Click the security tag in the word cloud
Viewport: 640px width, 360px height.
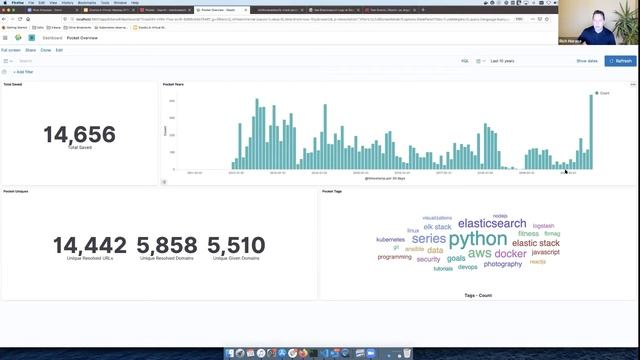tap(428, 259)
